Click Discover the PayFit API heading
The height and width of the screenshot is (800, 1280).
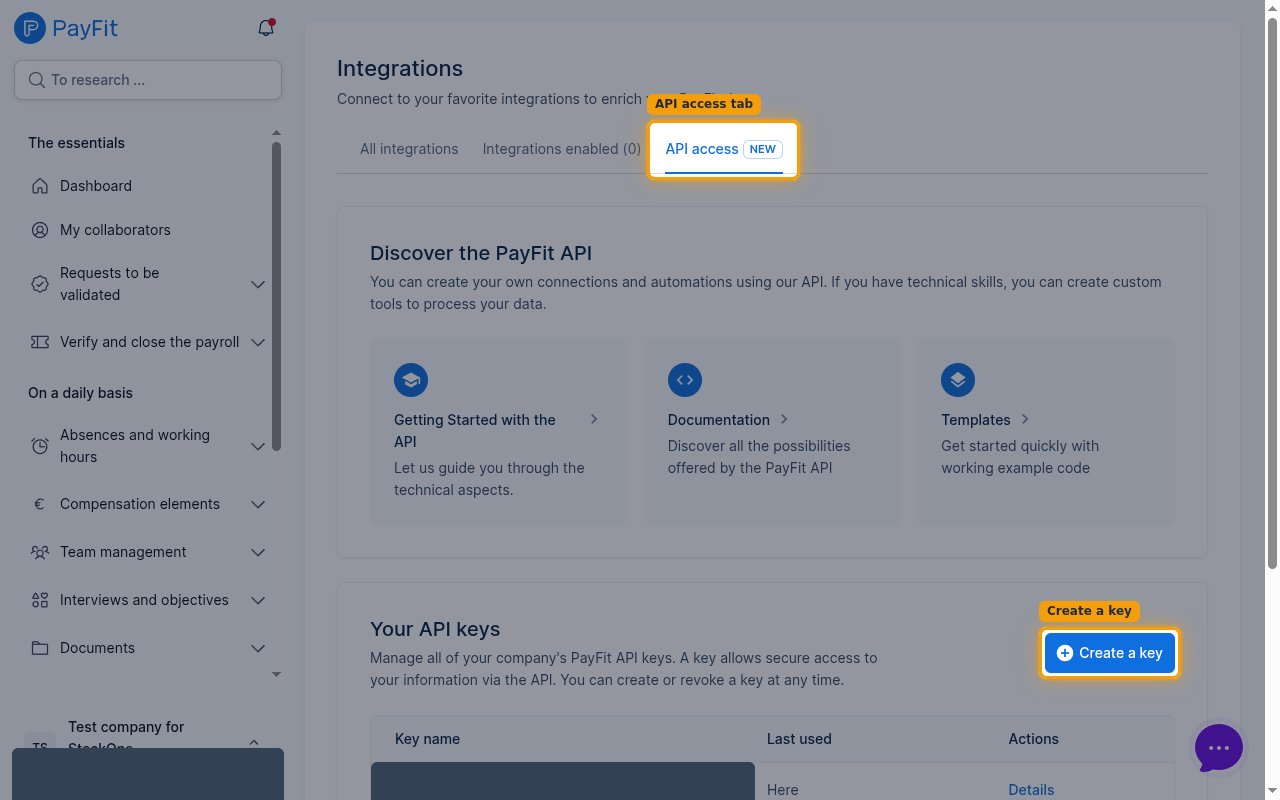coord(482,253)
